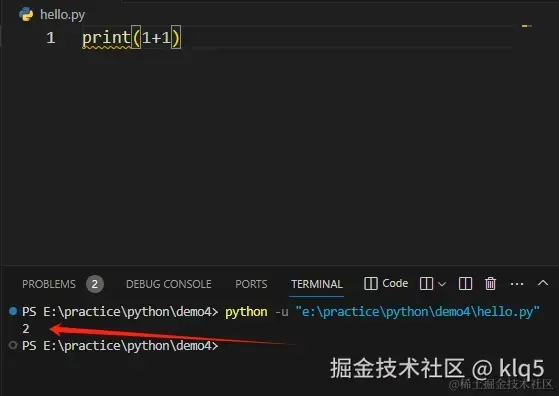Click line number 1 in the gutter
The height and width of the screenshot is (396, 559).
tap(51, 37)
